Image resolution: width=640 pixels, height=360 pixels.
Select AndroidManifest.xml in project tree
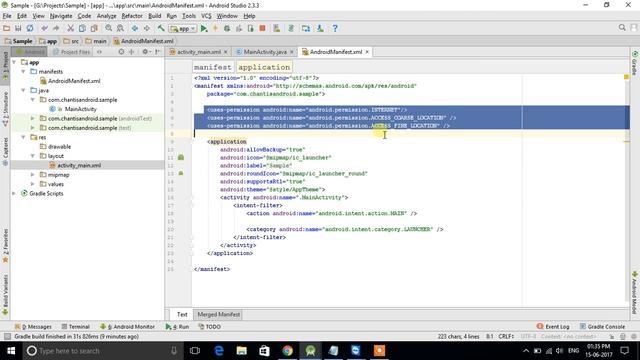[74, 81]
